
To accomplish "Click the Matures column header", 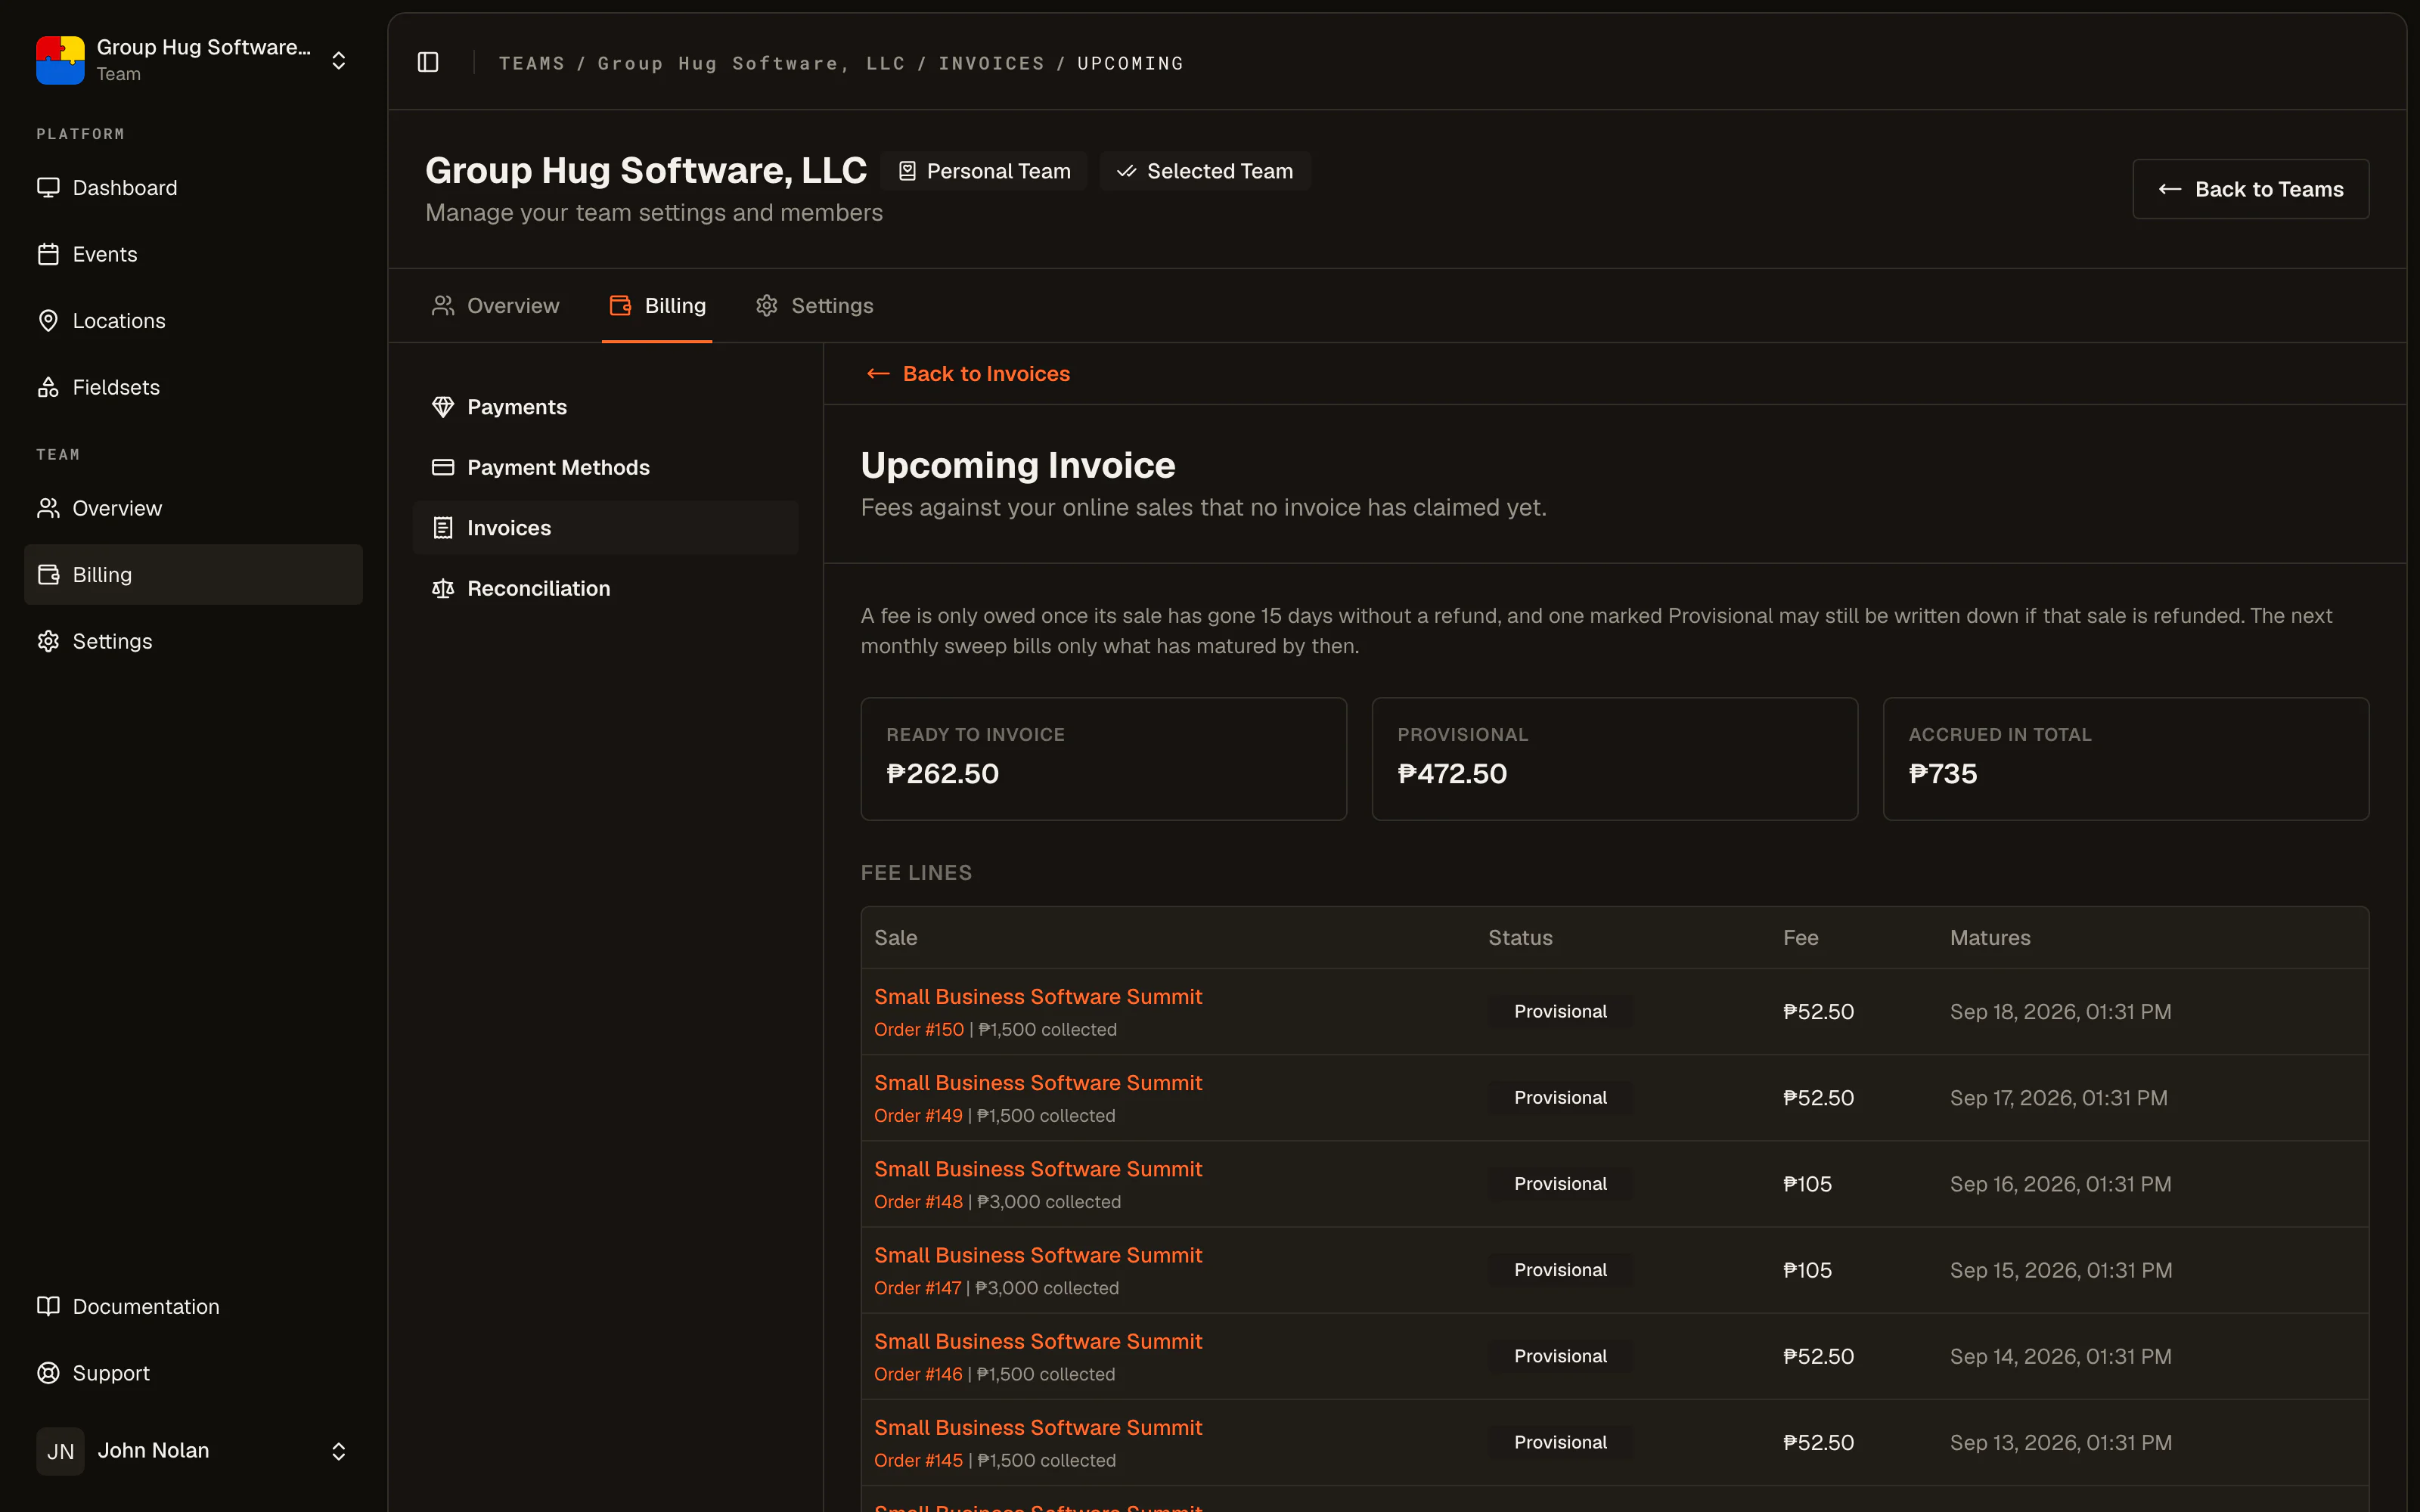I will coord(1990,938).
